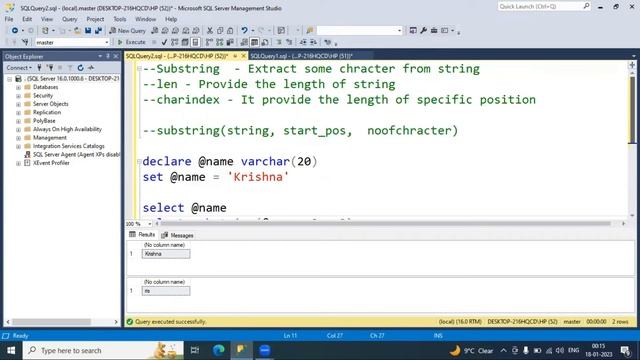Click the New Project icon

pos(45,31)
